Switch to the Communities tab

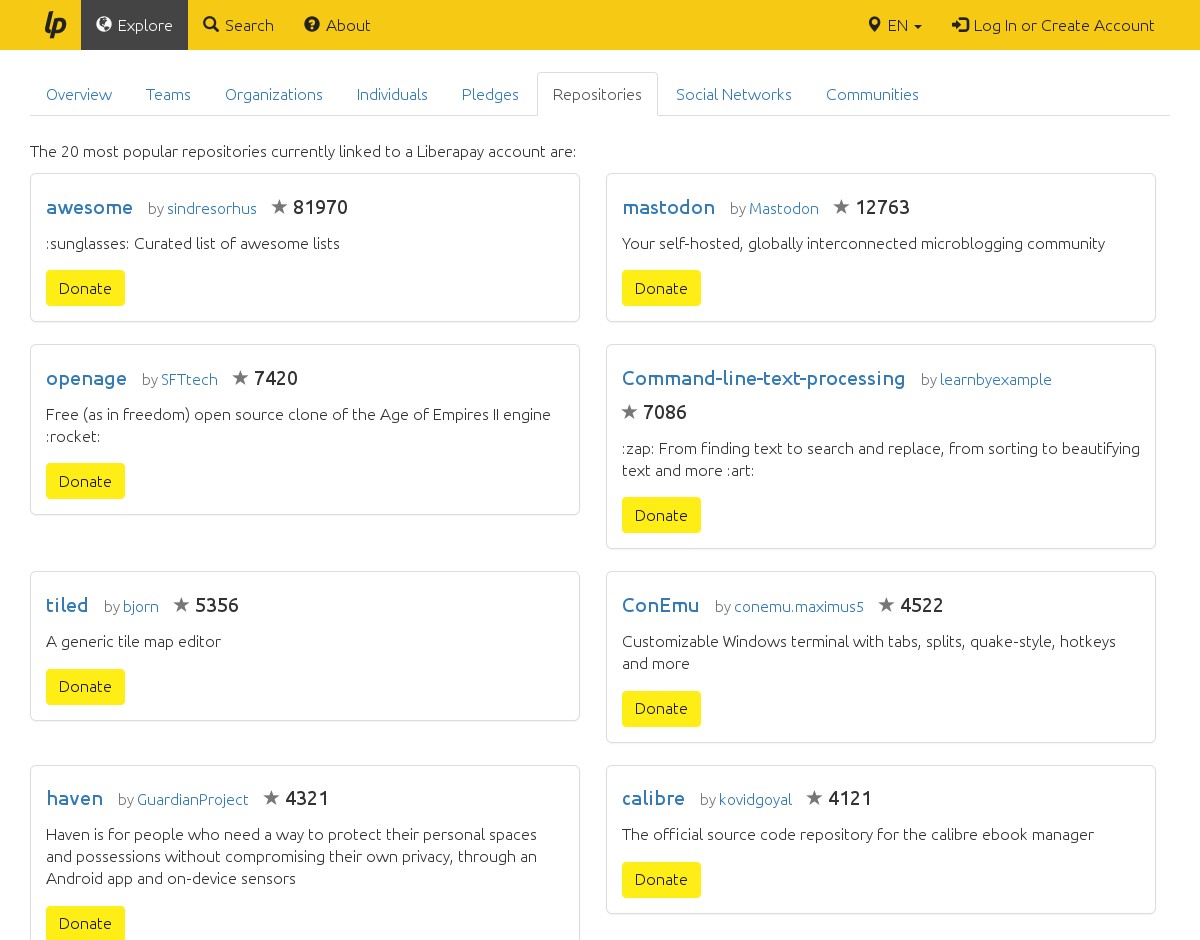tap(872, 94)
